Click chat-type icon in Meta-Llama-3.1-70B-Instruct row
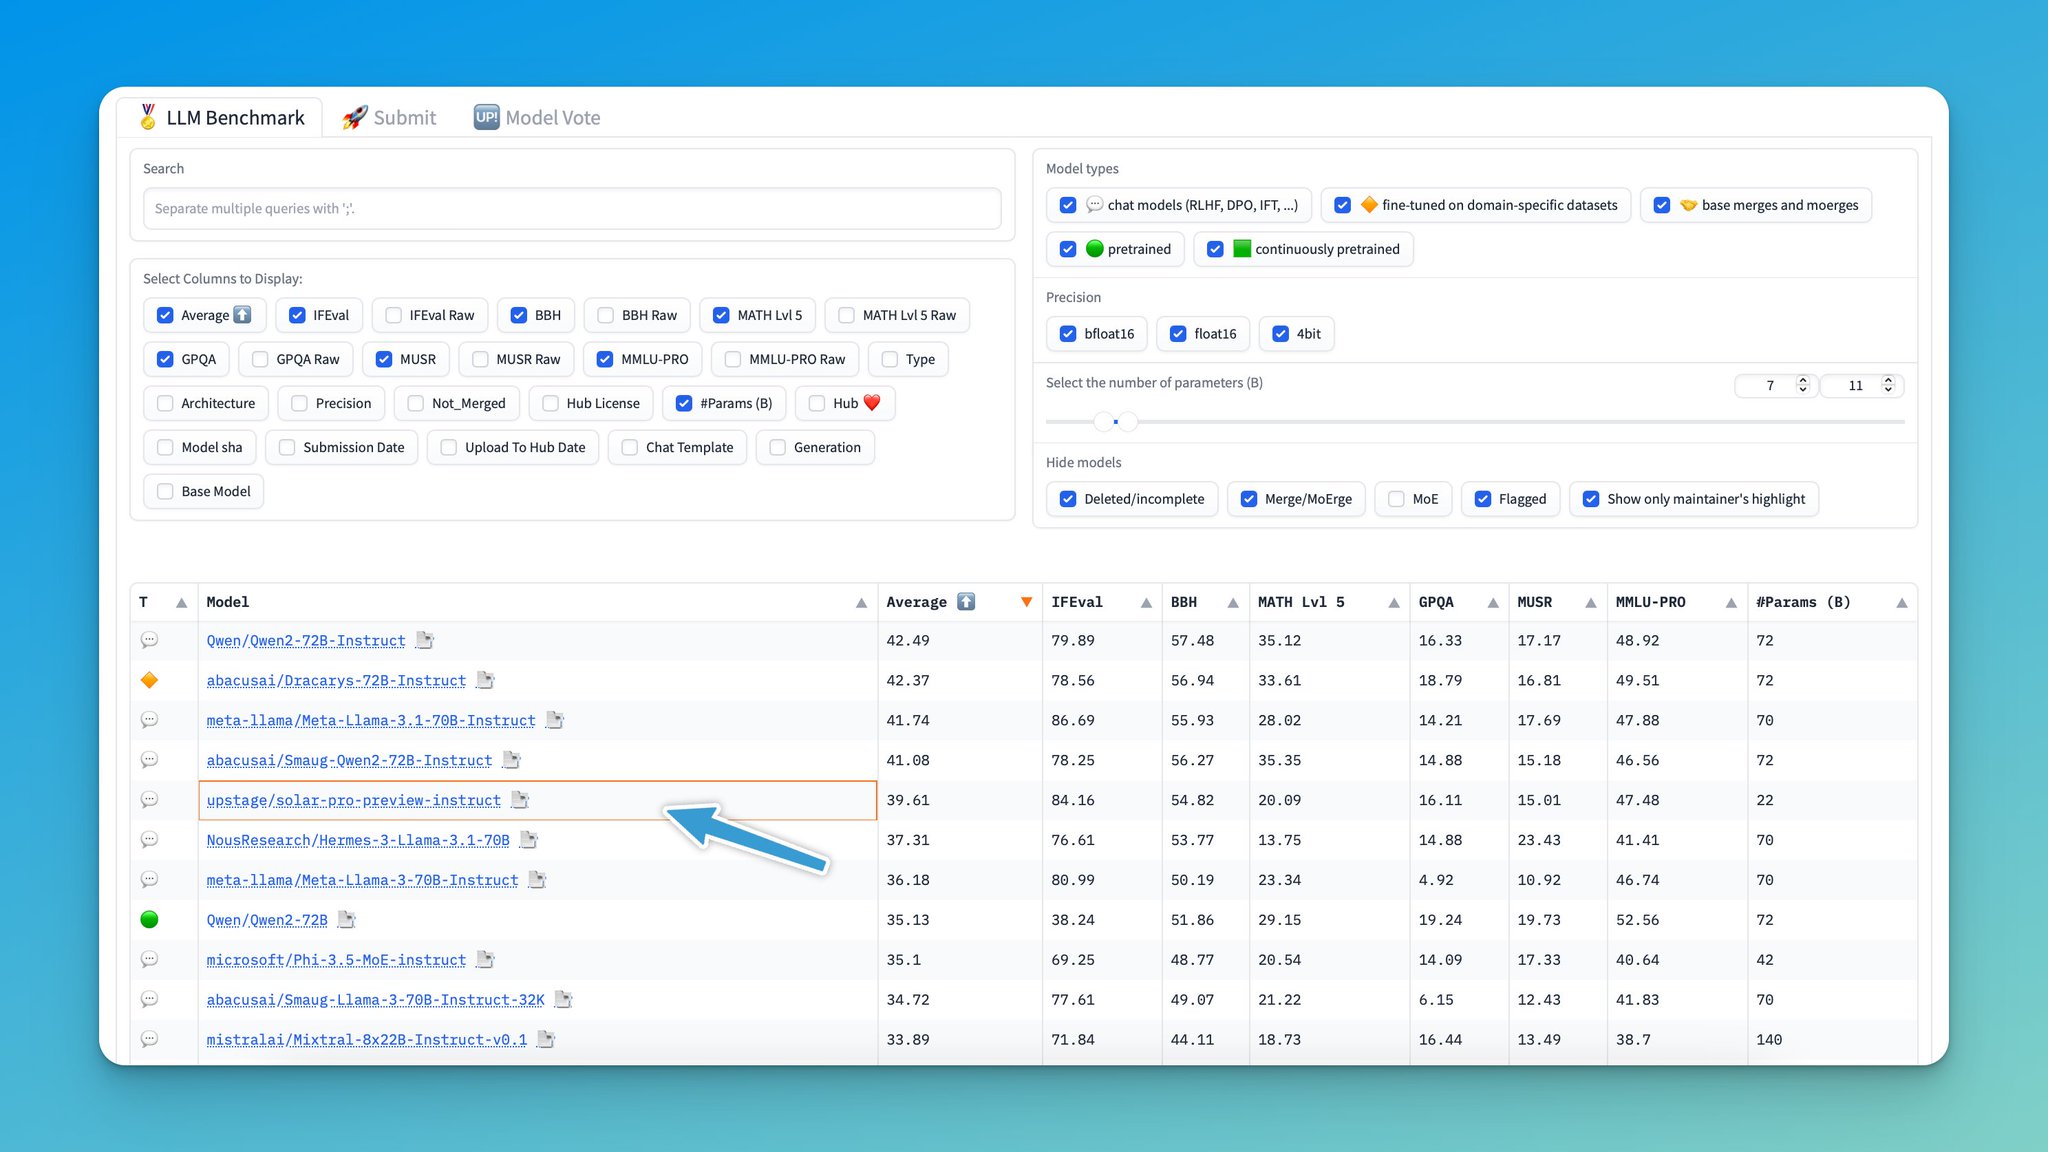Viewport: 2048px width, 1152px height. tap(149, 720)
